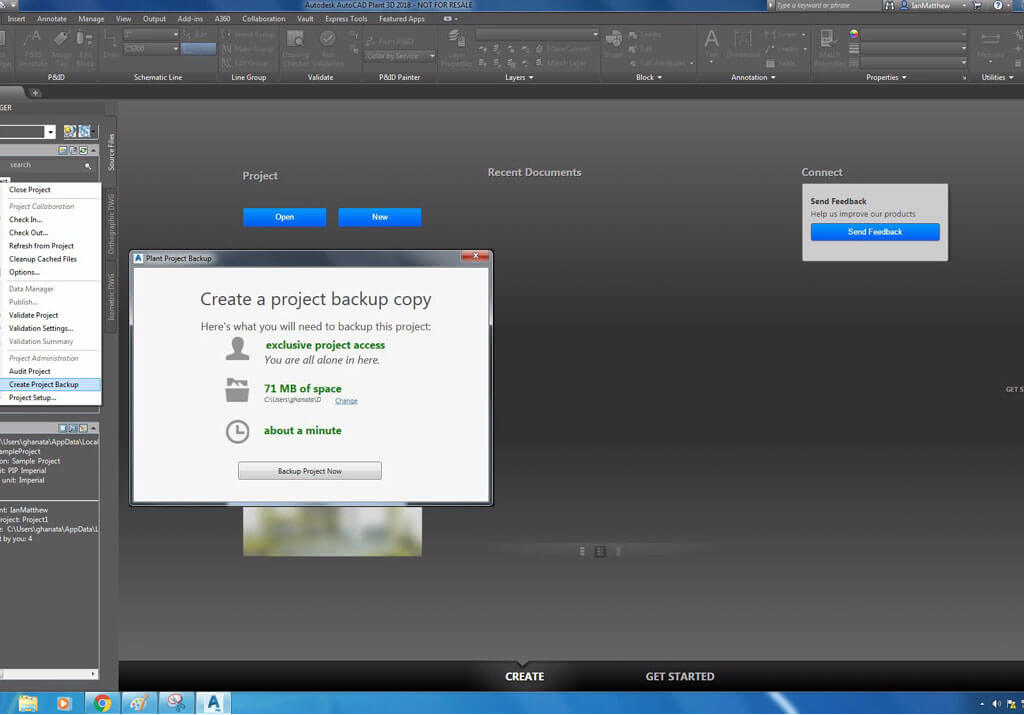Open Google Chrome from the taskbar
1024x715 pixels.
point(102,703)
